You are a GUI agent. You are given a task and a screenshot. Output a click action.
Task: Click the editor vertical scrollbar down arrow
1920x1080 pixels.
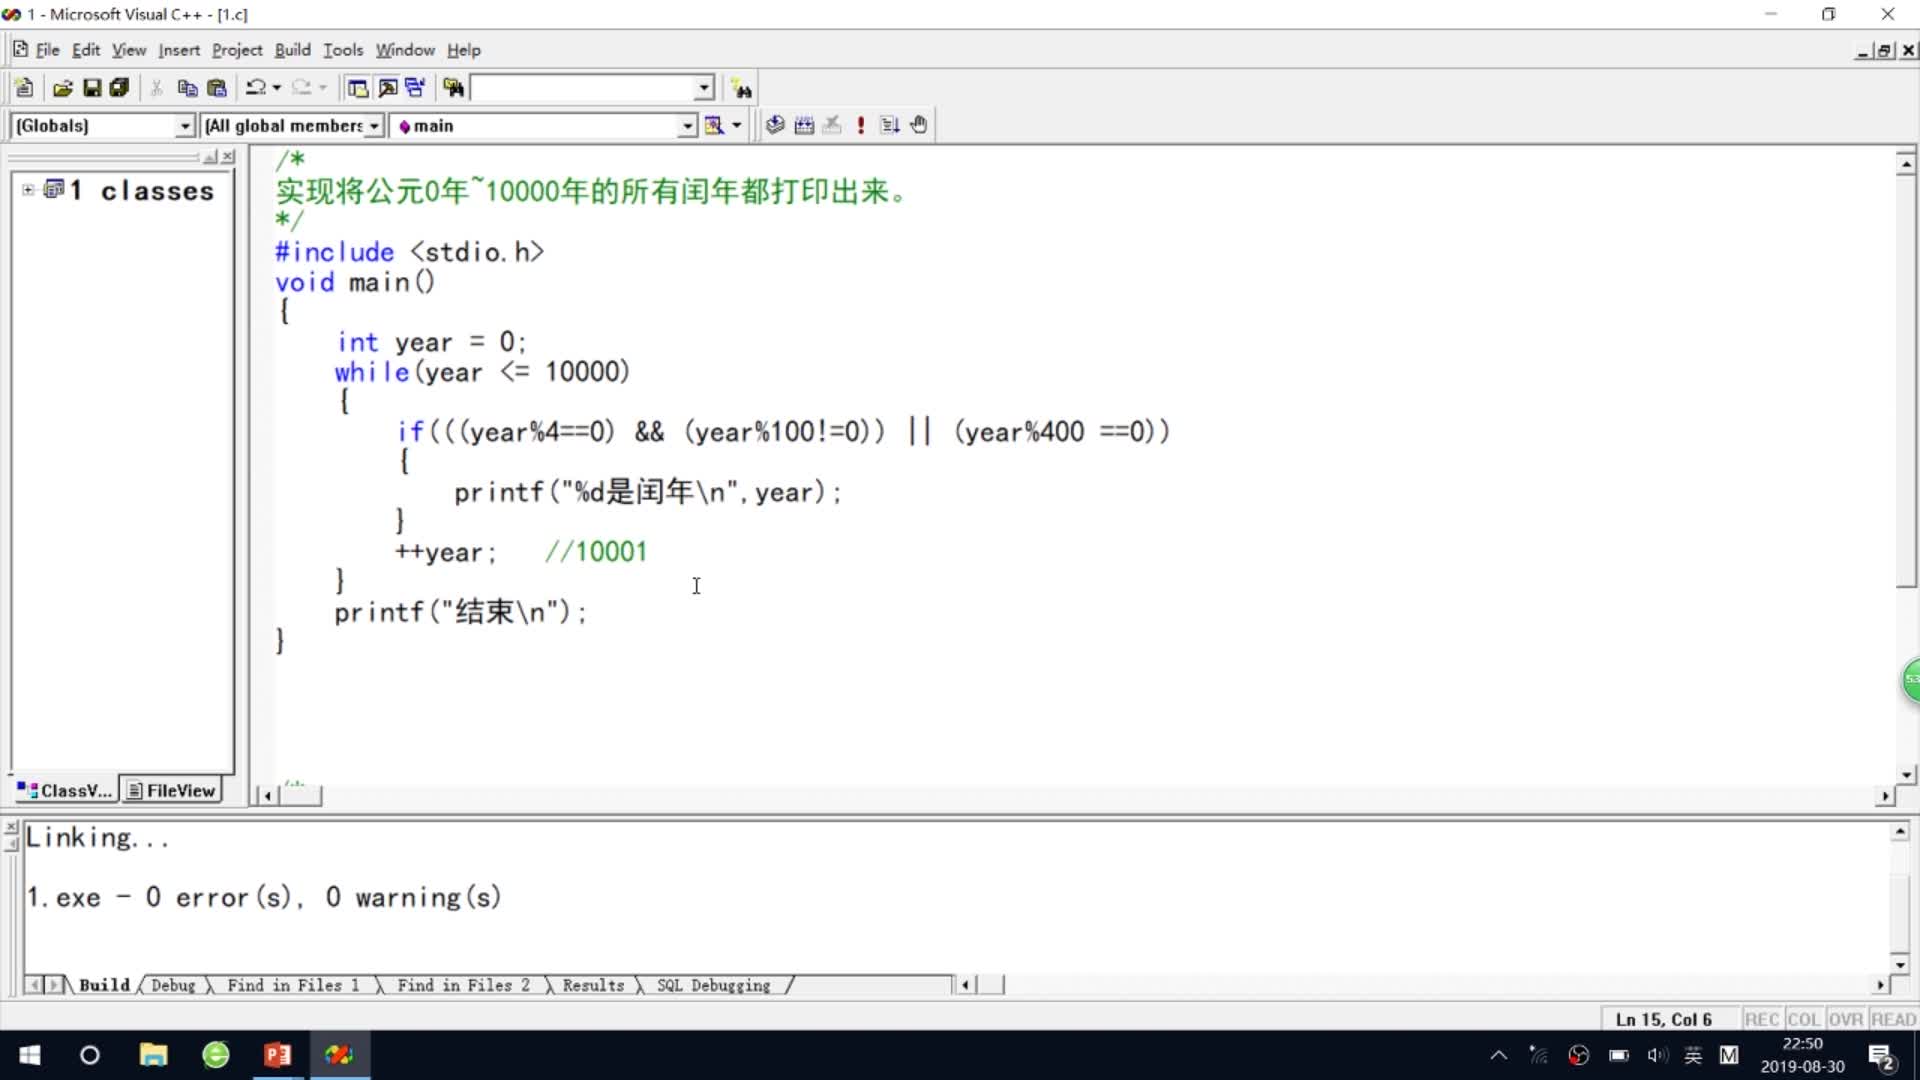(x=1906, y=774)
